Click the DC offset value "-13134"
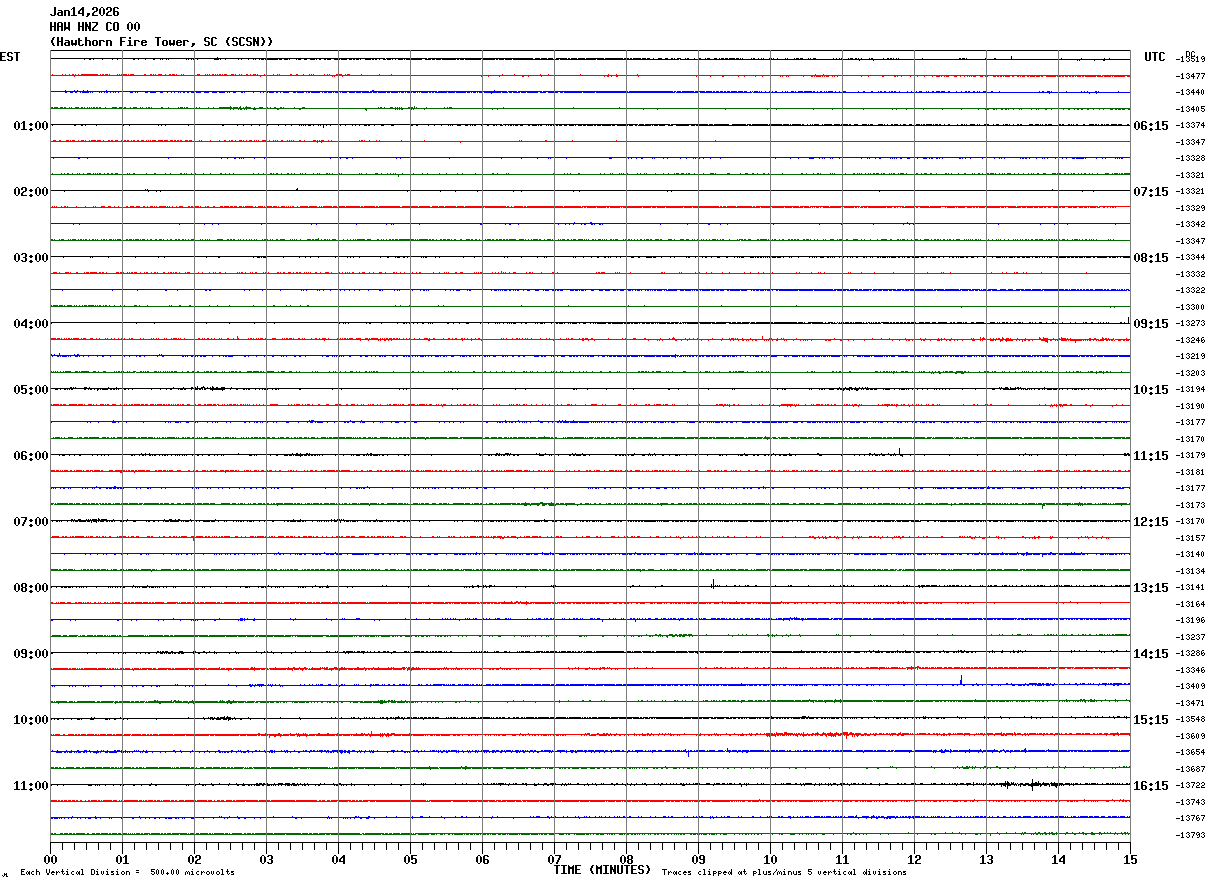This screenshot has width=1210, height=886. 1191,571
